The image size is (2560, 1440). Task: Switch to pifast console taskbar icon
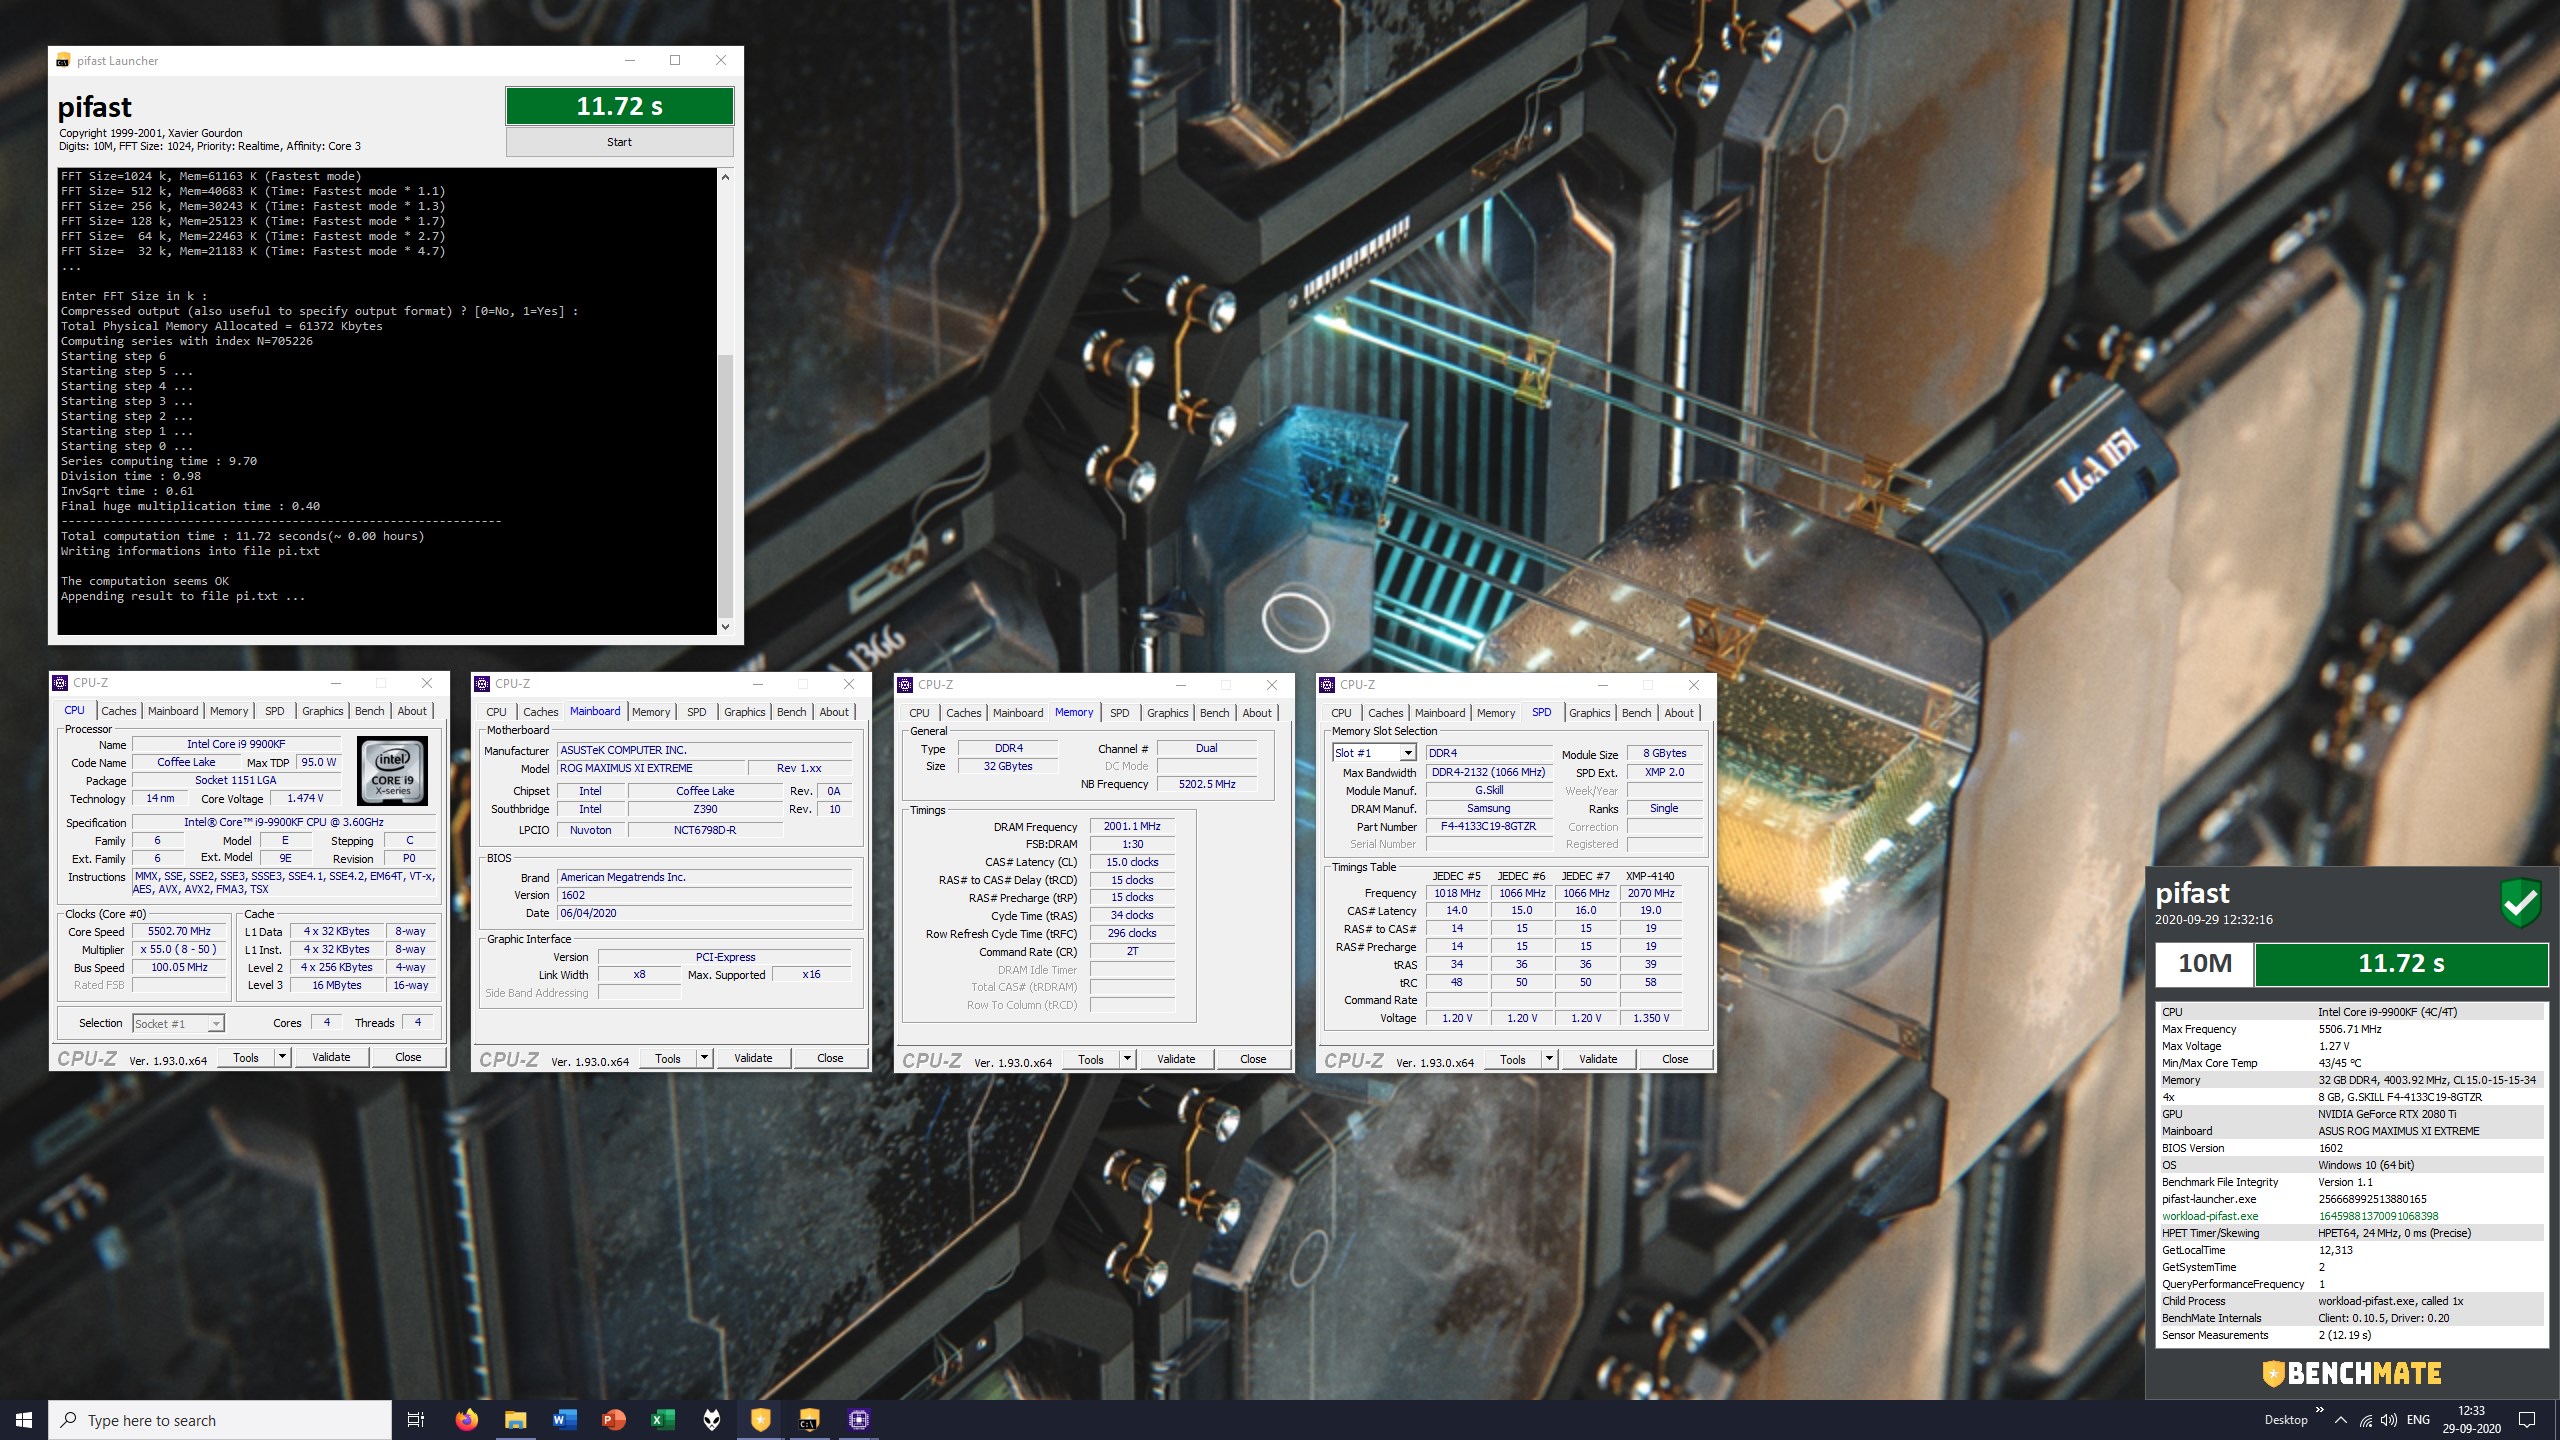[x=809, y=1420]
